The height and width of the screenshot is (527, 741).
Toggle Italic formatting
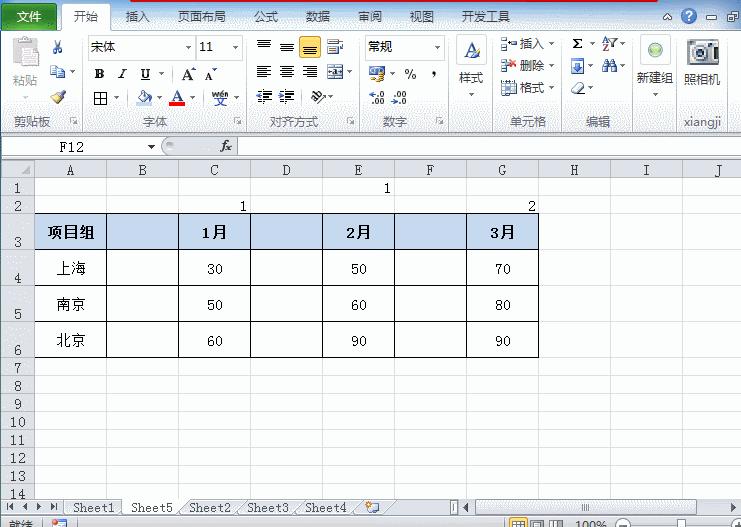(x=122, y=74)
